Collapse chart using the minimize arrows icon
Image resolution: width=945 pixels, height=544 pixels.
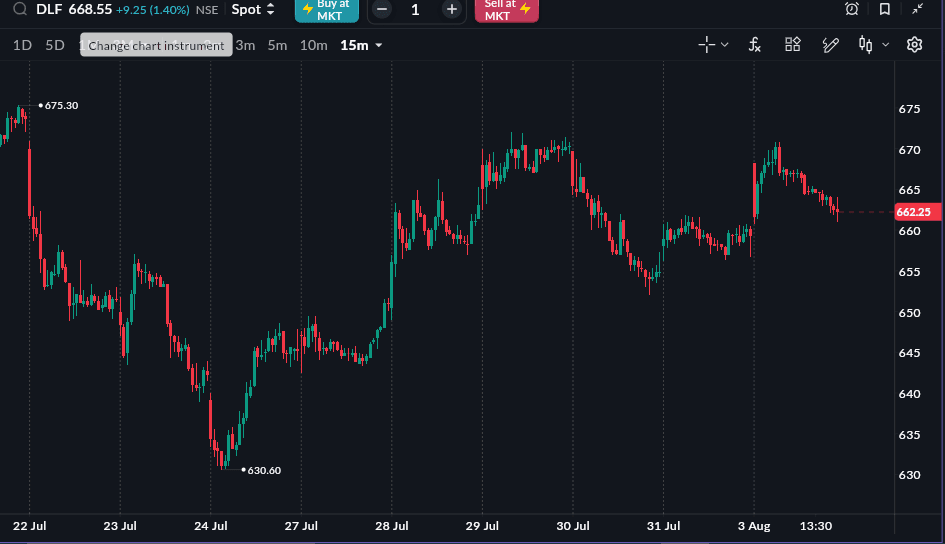click(x=917, y=9)
